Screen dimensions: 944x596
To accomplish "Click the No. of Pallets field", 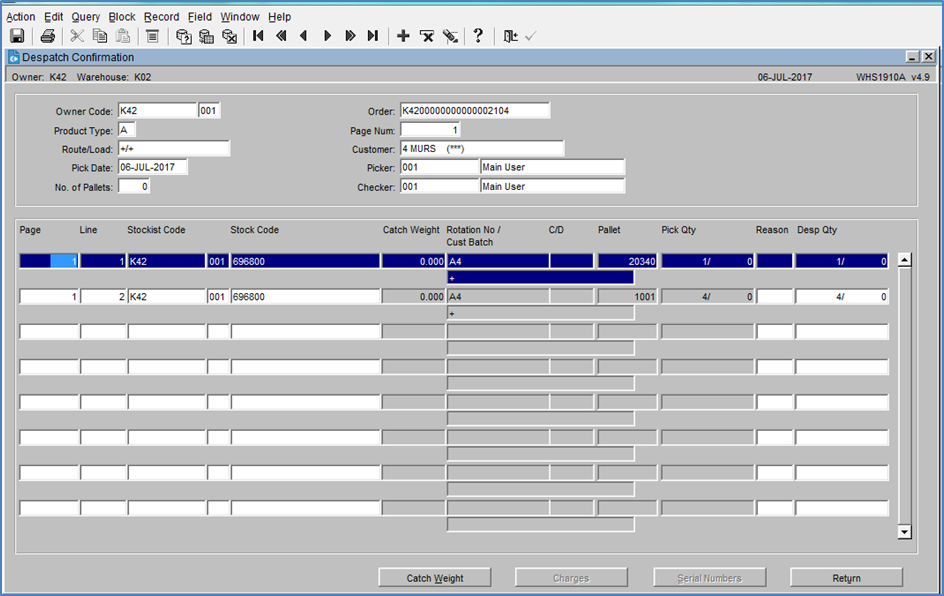I will pos(134,187).
